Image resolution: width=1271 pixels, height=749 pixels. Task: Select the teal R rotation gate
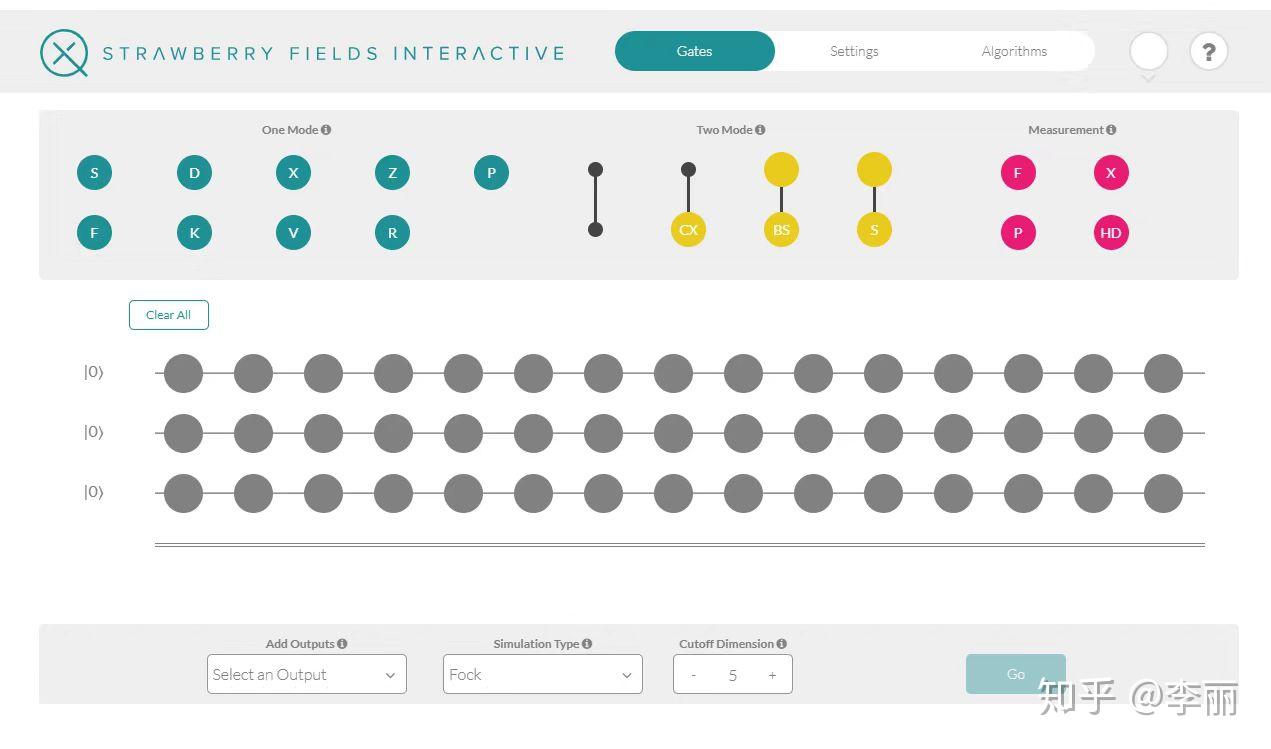point(392,232)
